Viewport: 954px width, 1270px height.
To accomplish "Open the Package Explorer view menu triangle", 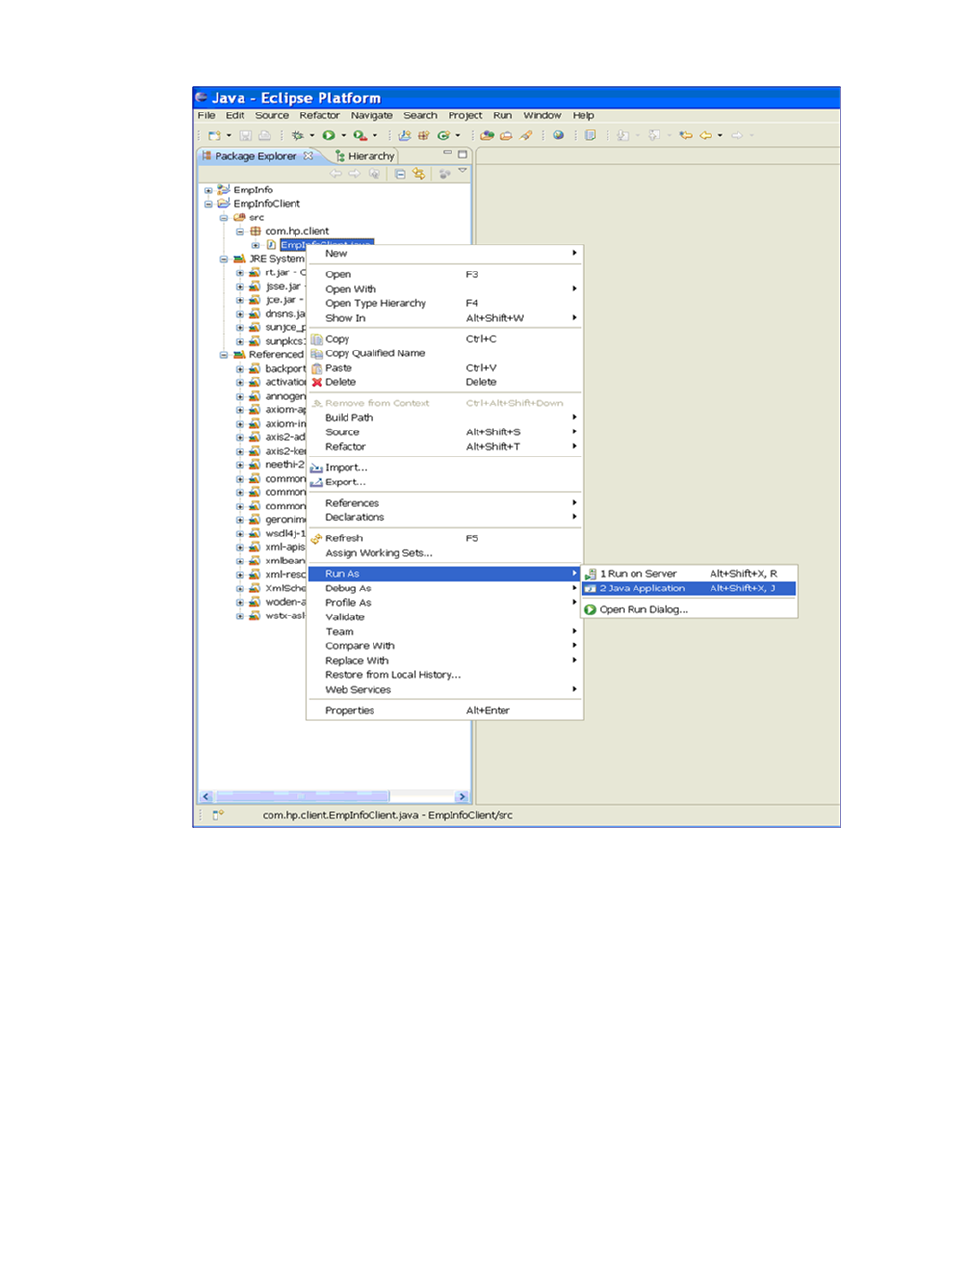I will pos(462,172).
